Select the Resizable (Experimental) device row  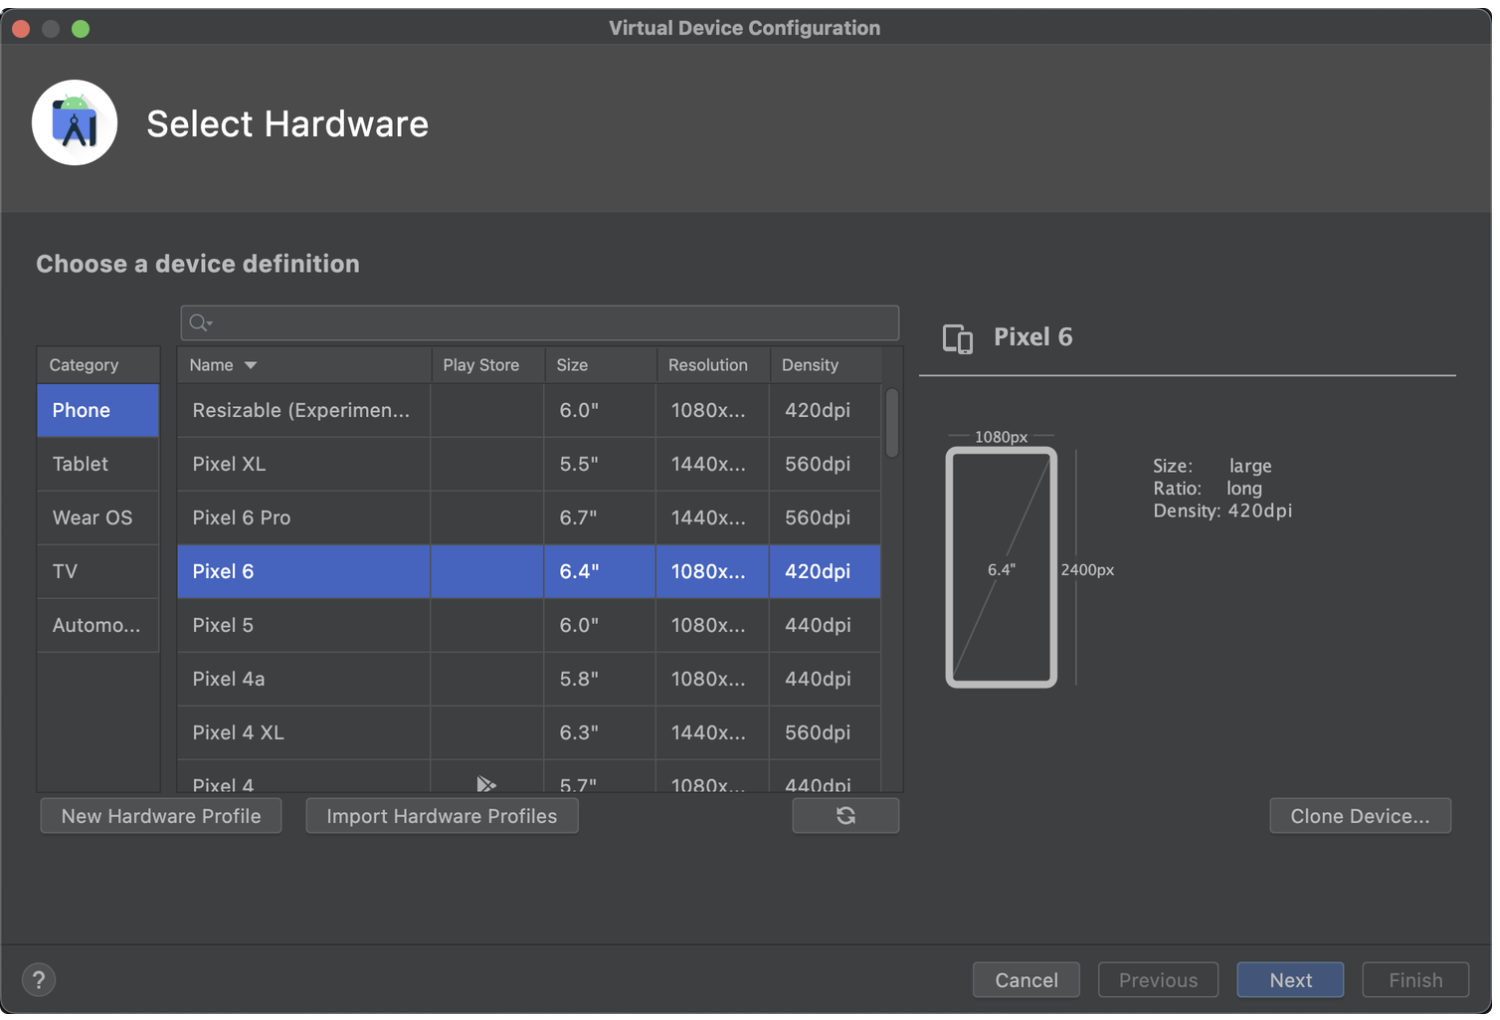tap(529, 410)
